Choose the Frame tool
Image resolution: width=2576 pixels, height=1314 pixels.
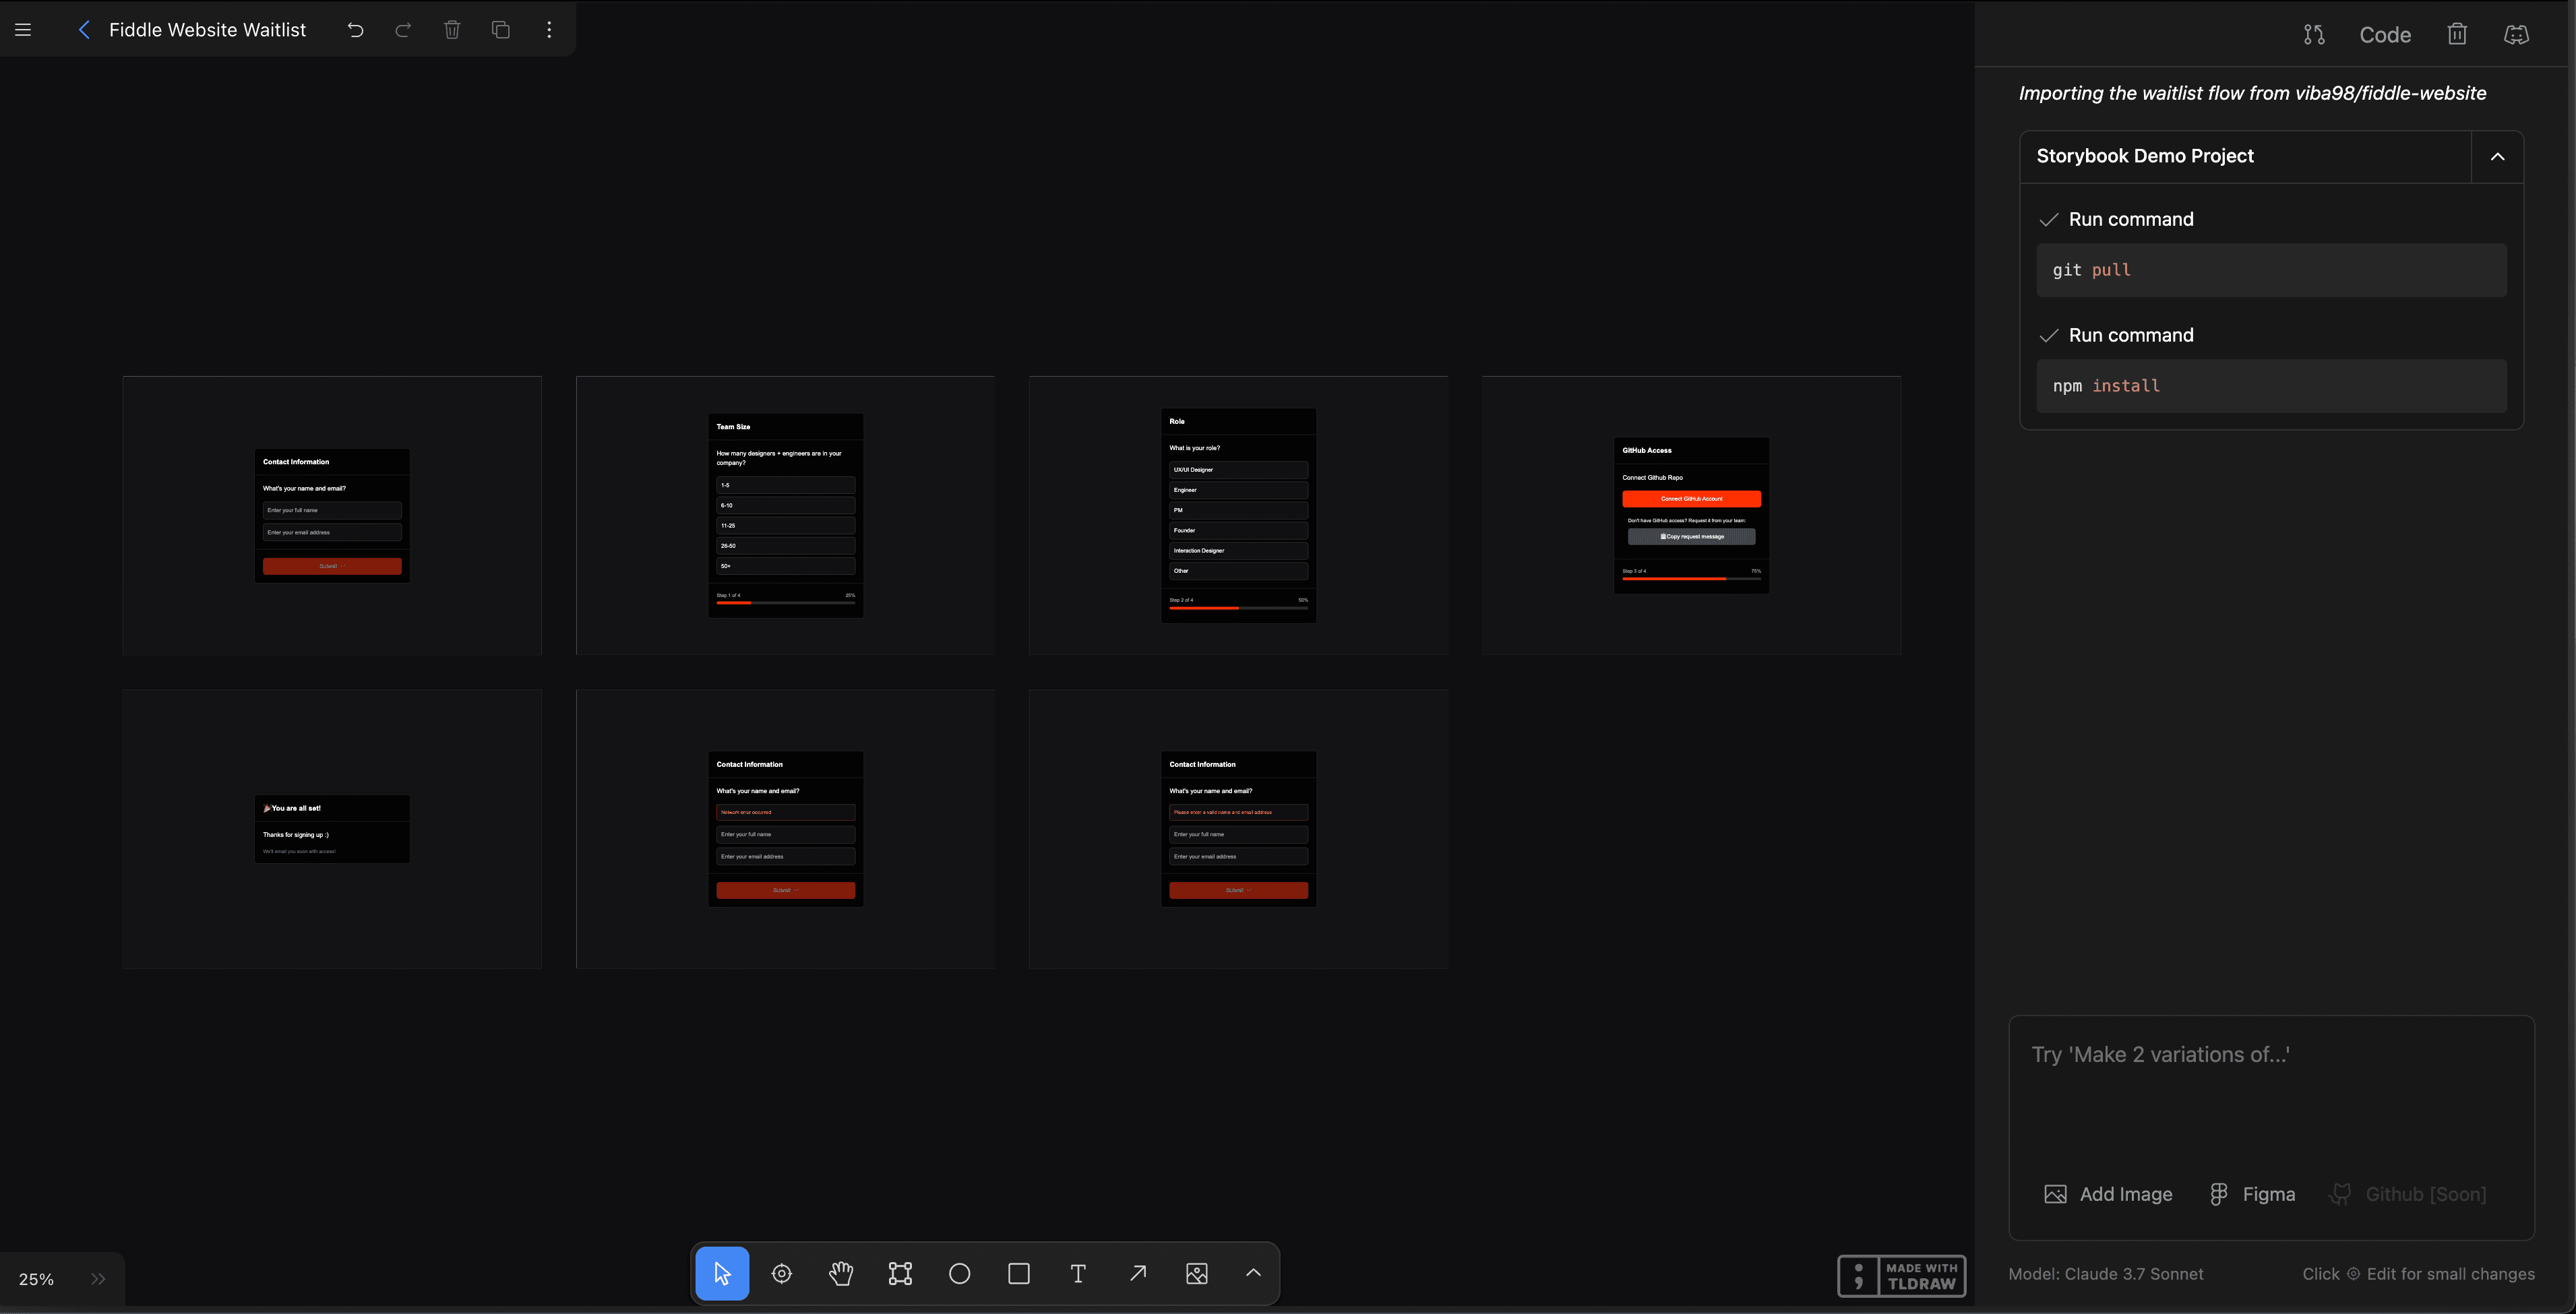point(900,1273)
